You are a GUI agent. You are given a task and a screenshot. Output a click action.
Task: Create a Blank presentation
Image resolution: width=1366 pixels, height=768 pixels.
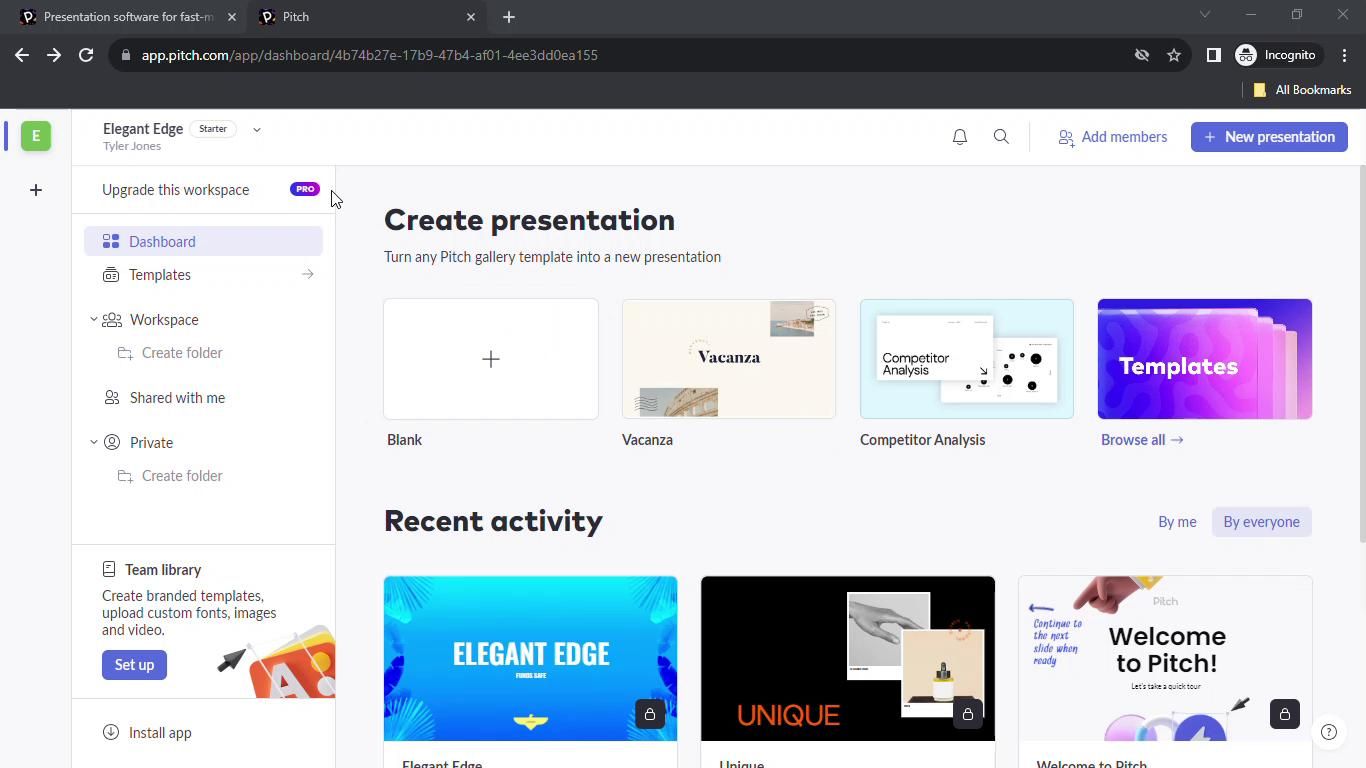point(490,359)
